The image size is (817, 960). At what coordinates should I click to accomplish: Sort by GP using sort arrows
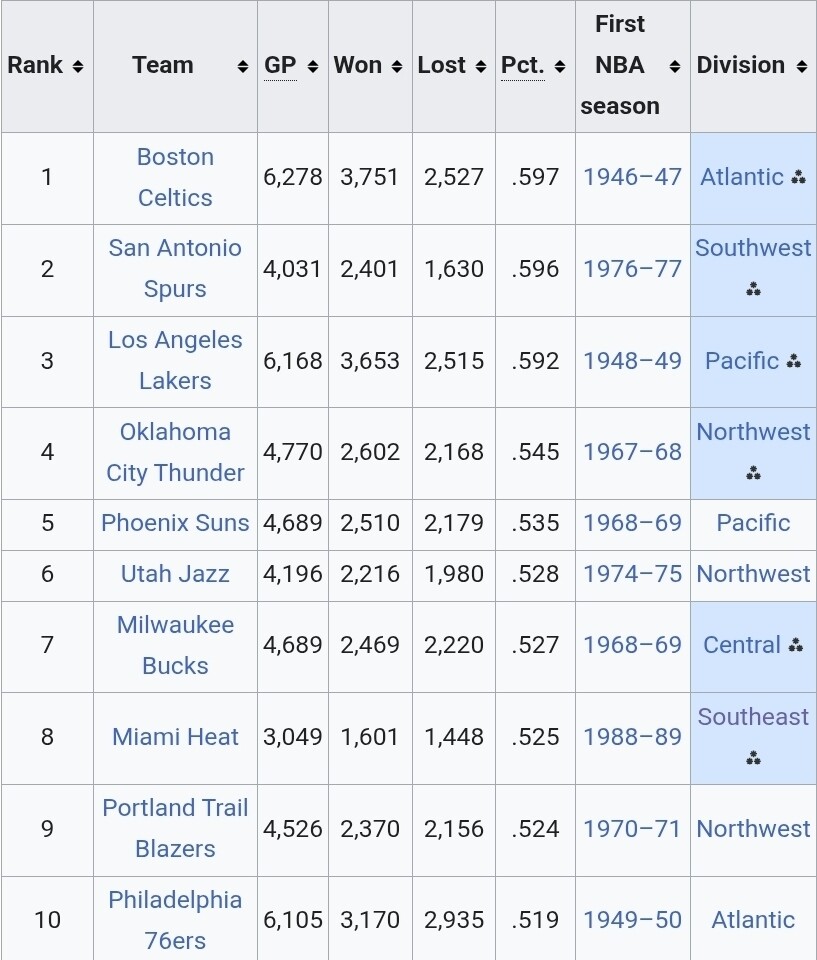tap(312, 66)
